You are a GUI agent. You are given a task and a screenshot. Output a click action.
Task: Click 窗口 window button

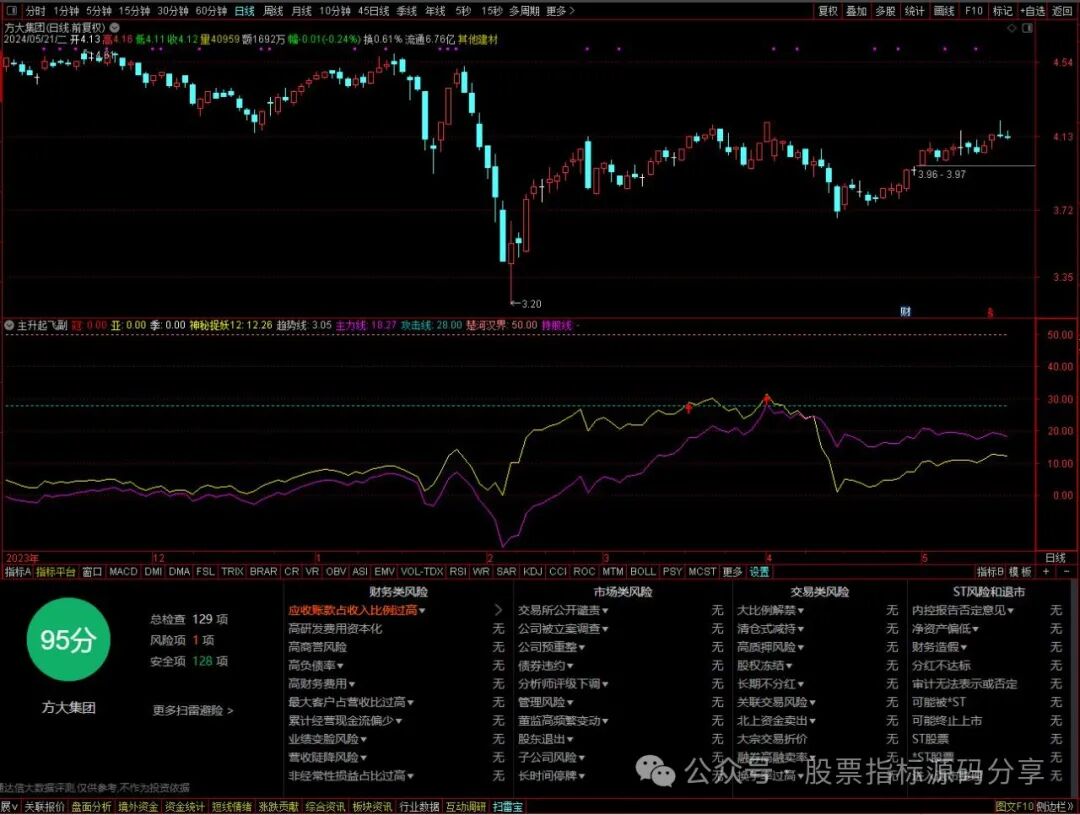coord(92,572)
